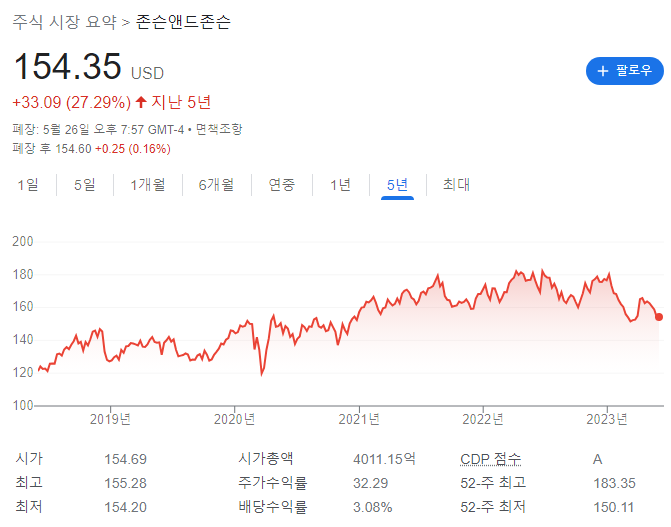Click the 200 y-axis label

[23, 241]
